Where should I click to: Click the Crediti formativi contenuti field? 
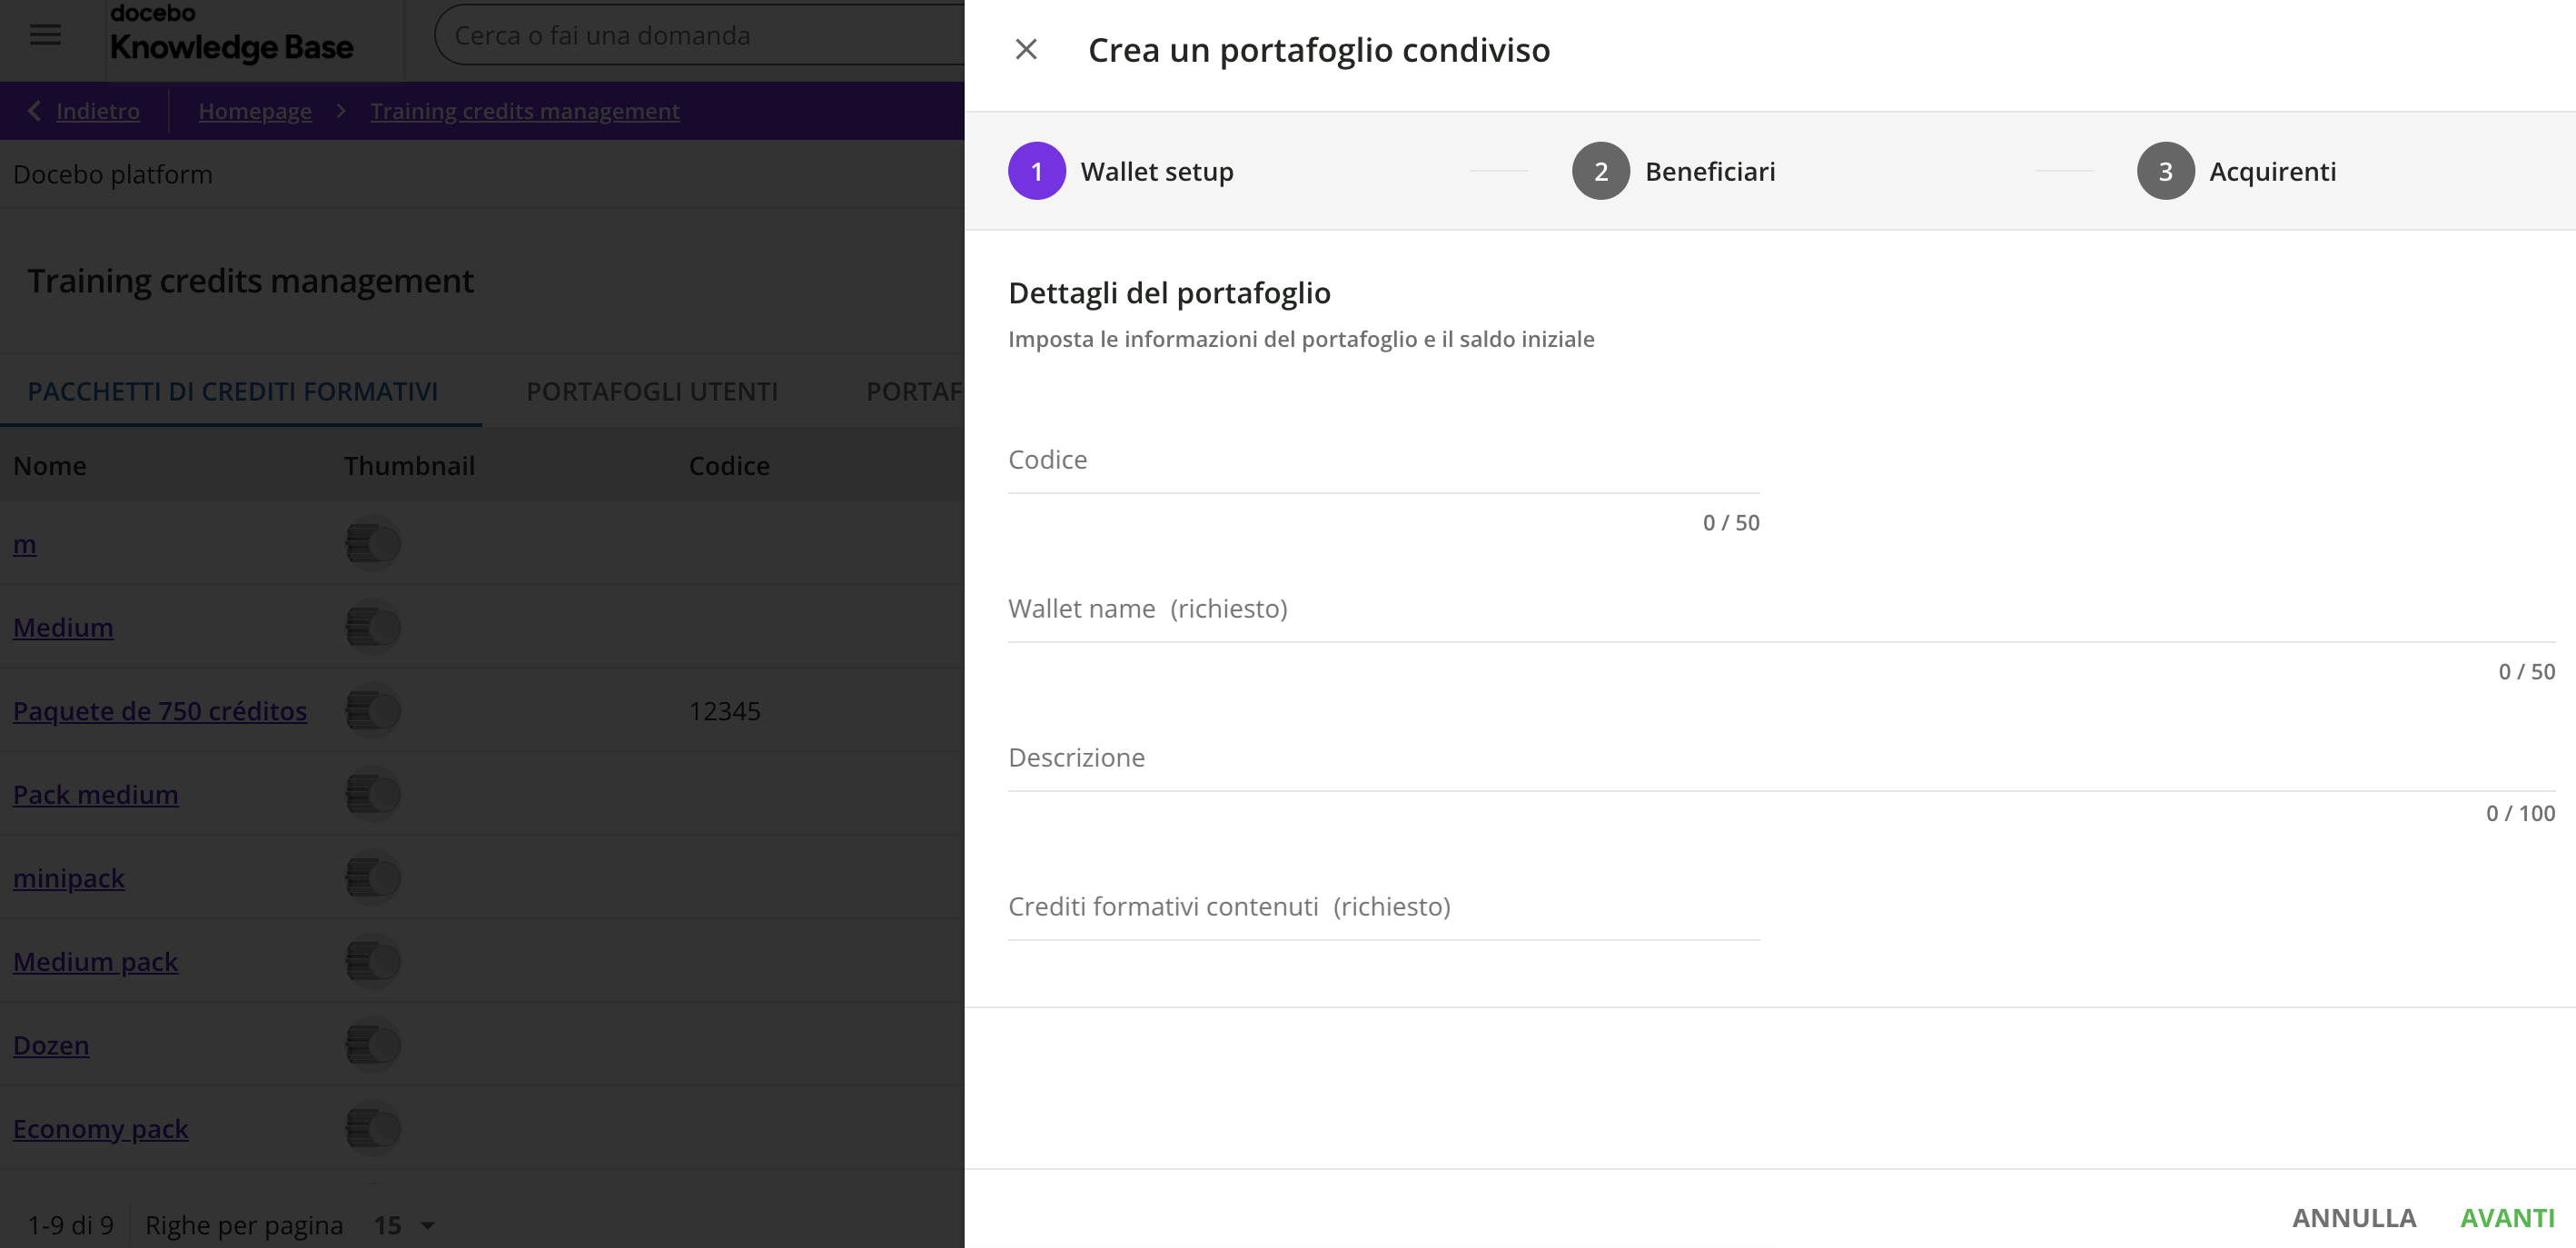1383,908
